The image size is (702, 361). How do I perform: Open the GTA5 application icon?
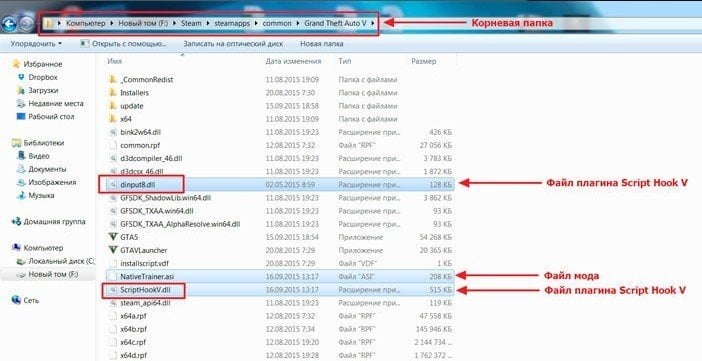[x=113, y=237]
